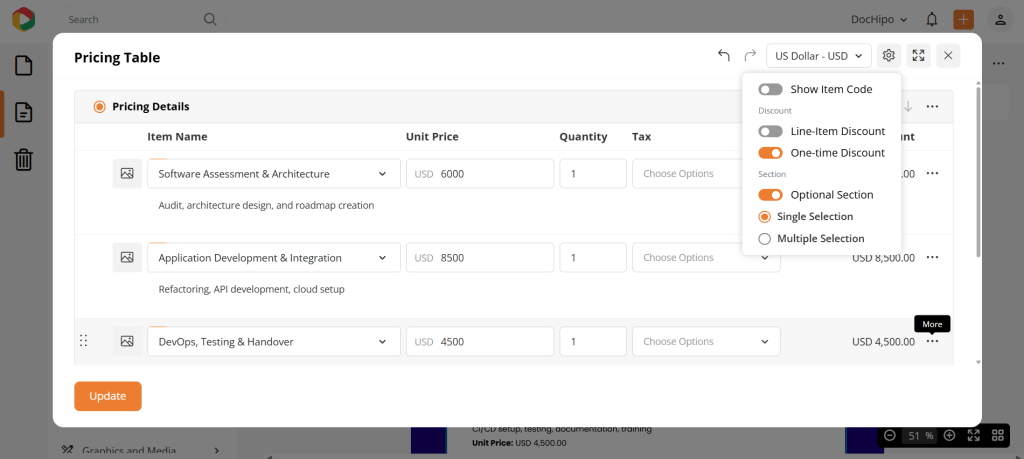The height and width of the screenshot is (459, 1024).
Task: Edit unit price field showing 8500
Action: [x=480, y=257]
